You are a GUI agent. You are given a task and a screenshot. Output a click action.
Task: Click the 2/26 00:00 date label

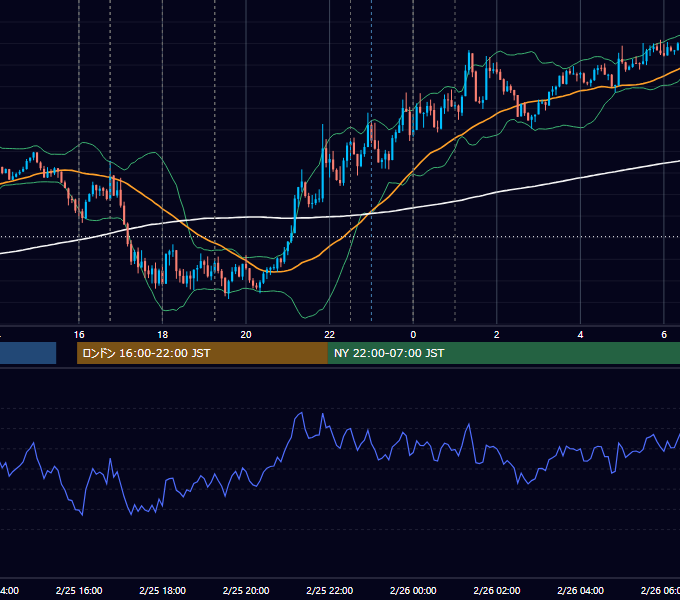click(413, 590)
